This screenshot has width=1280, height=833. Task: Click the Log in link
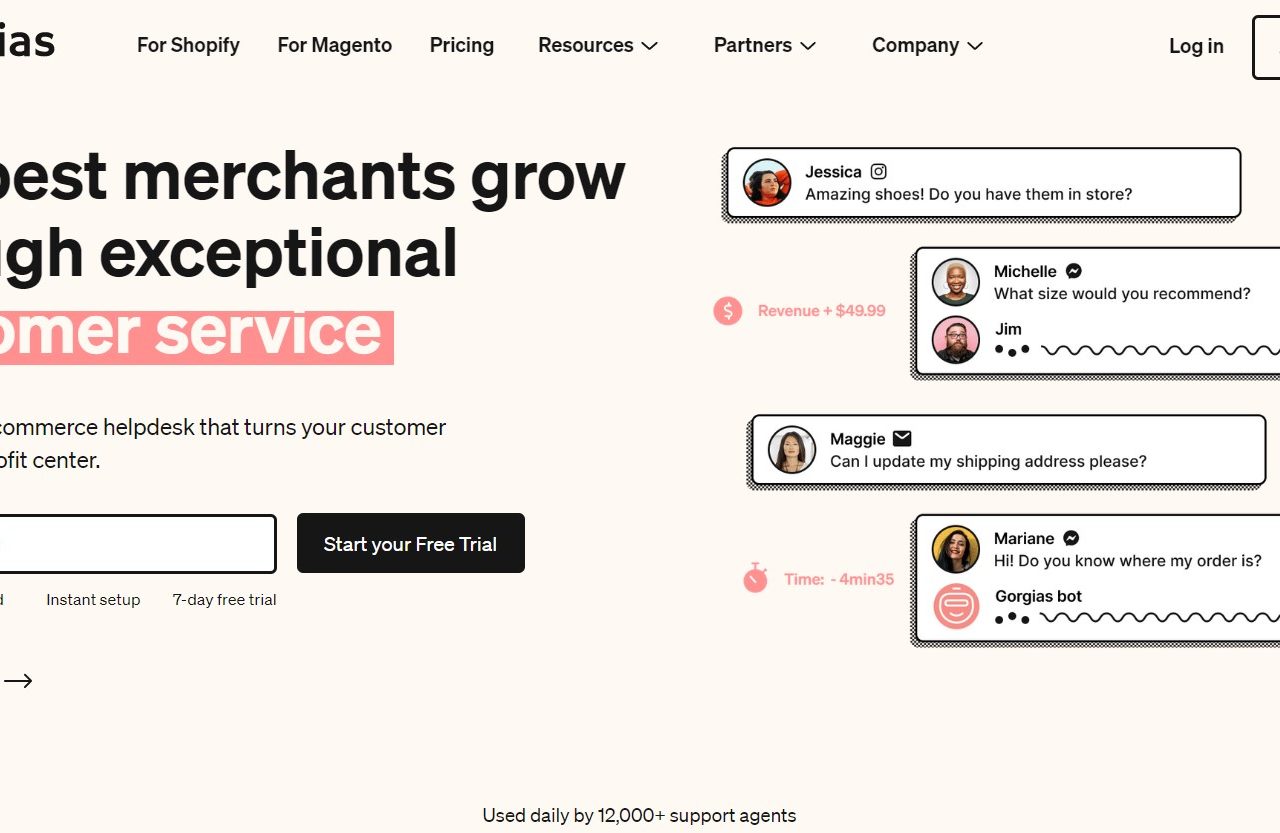click(x=1196, y=46)
